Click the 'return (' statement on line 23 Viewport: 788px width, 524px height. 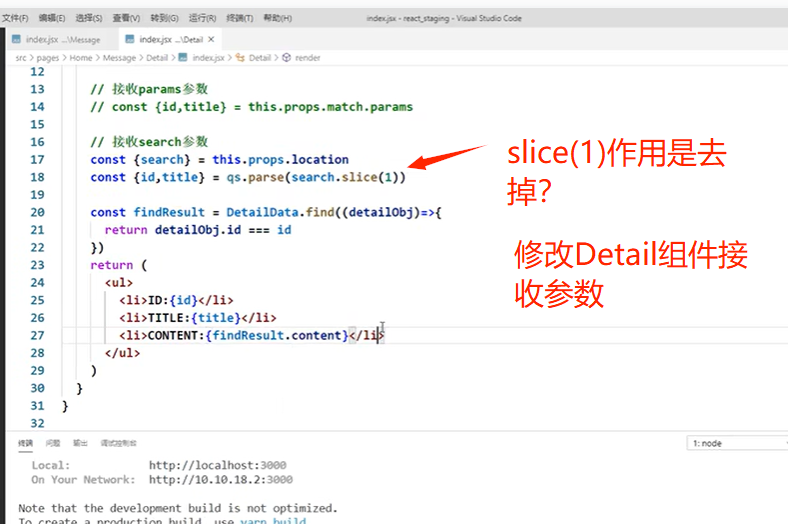pos(119,265)
